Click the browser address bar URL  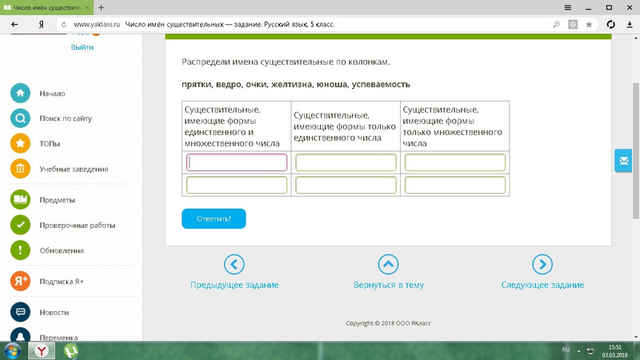97,24
